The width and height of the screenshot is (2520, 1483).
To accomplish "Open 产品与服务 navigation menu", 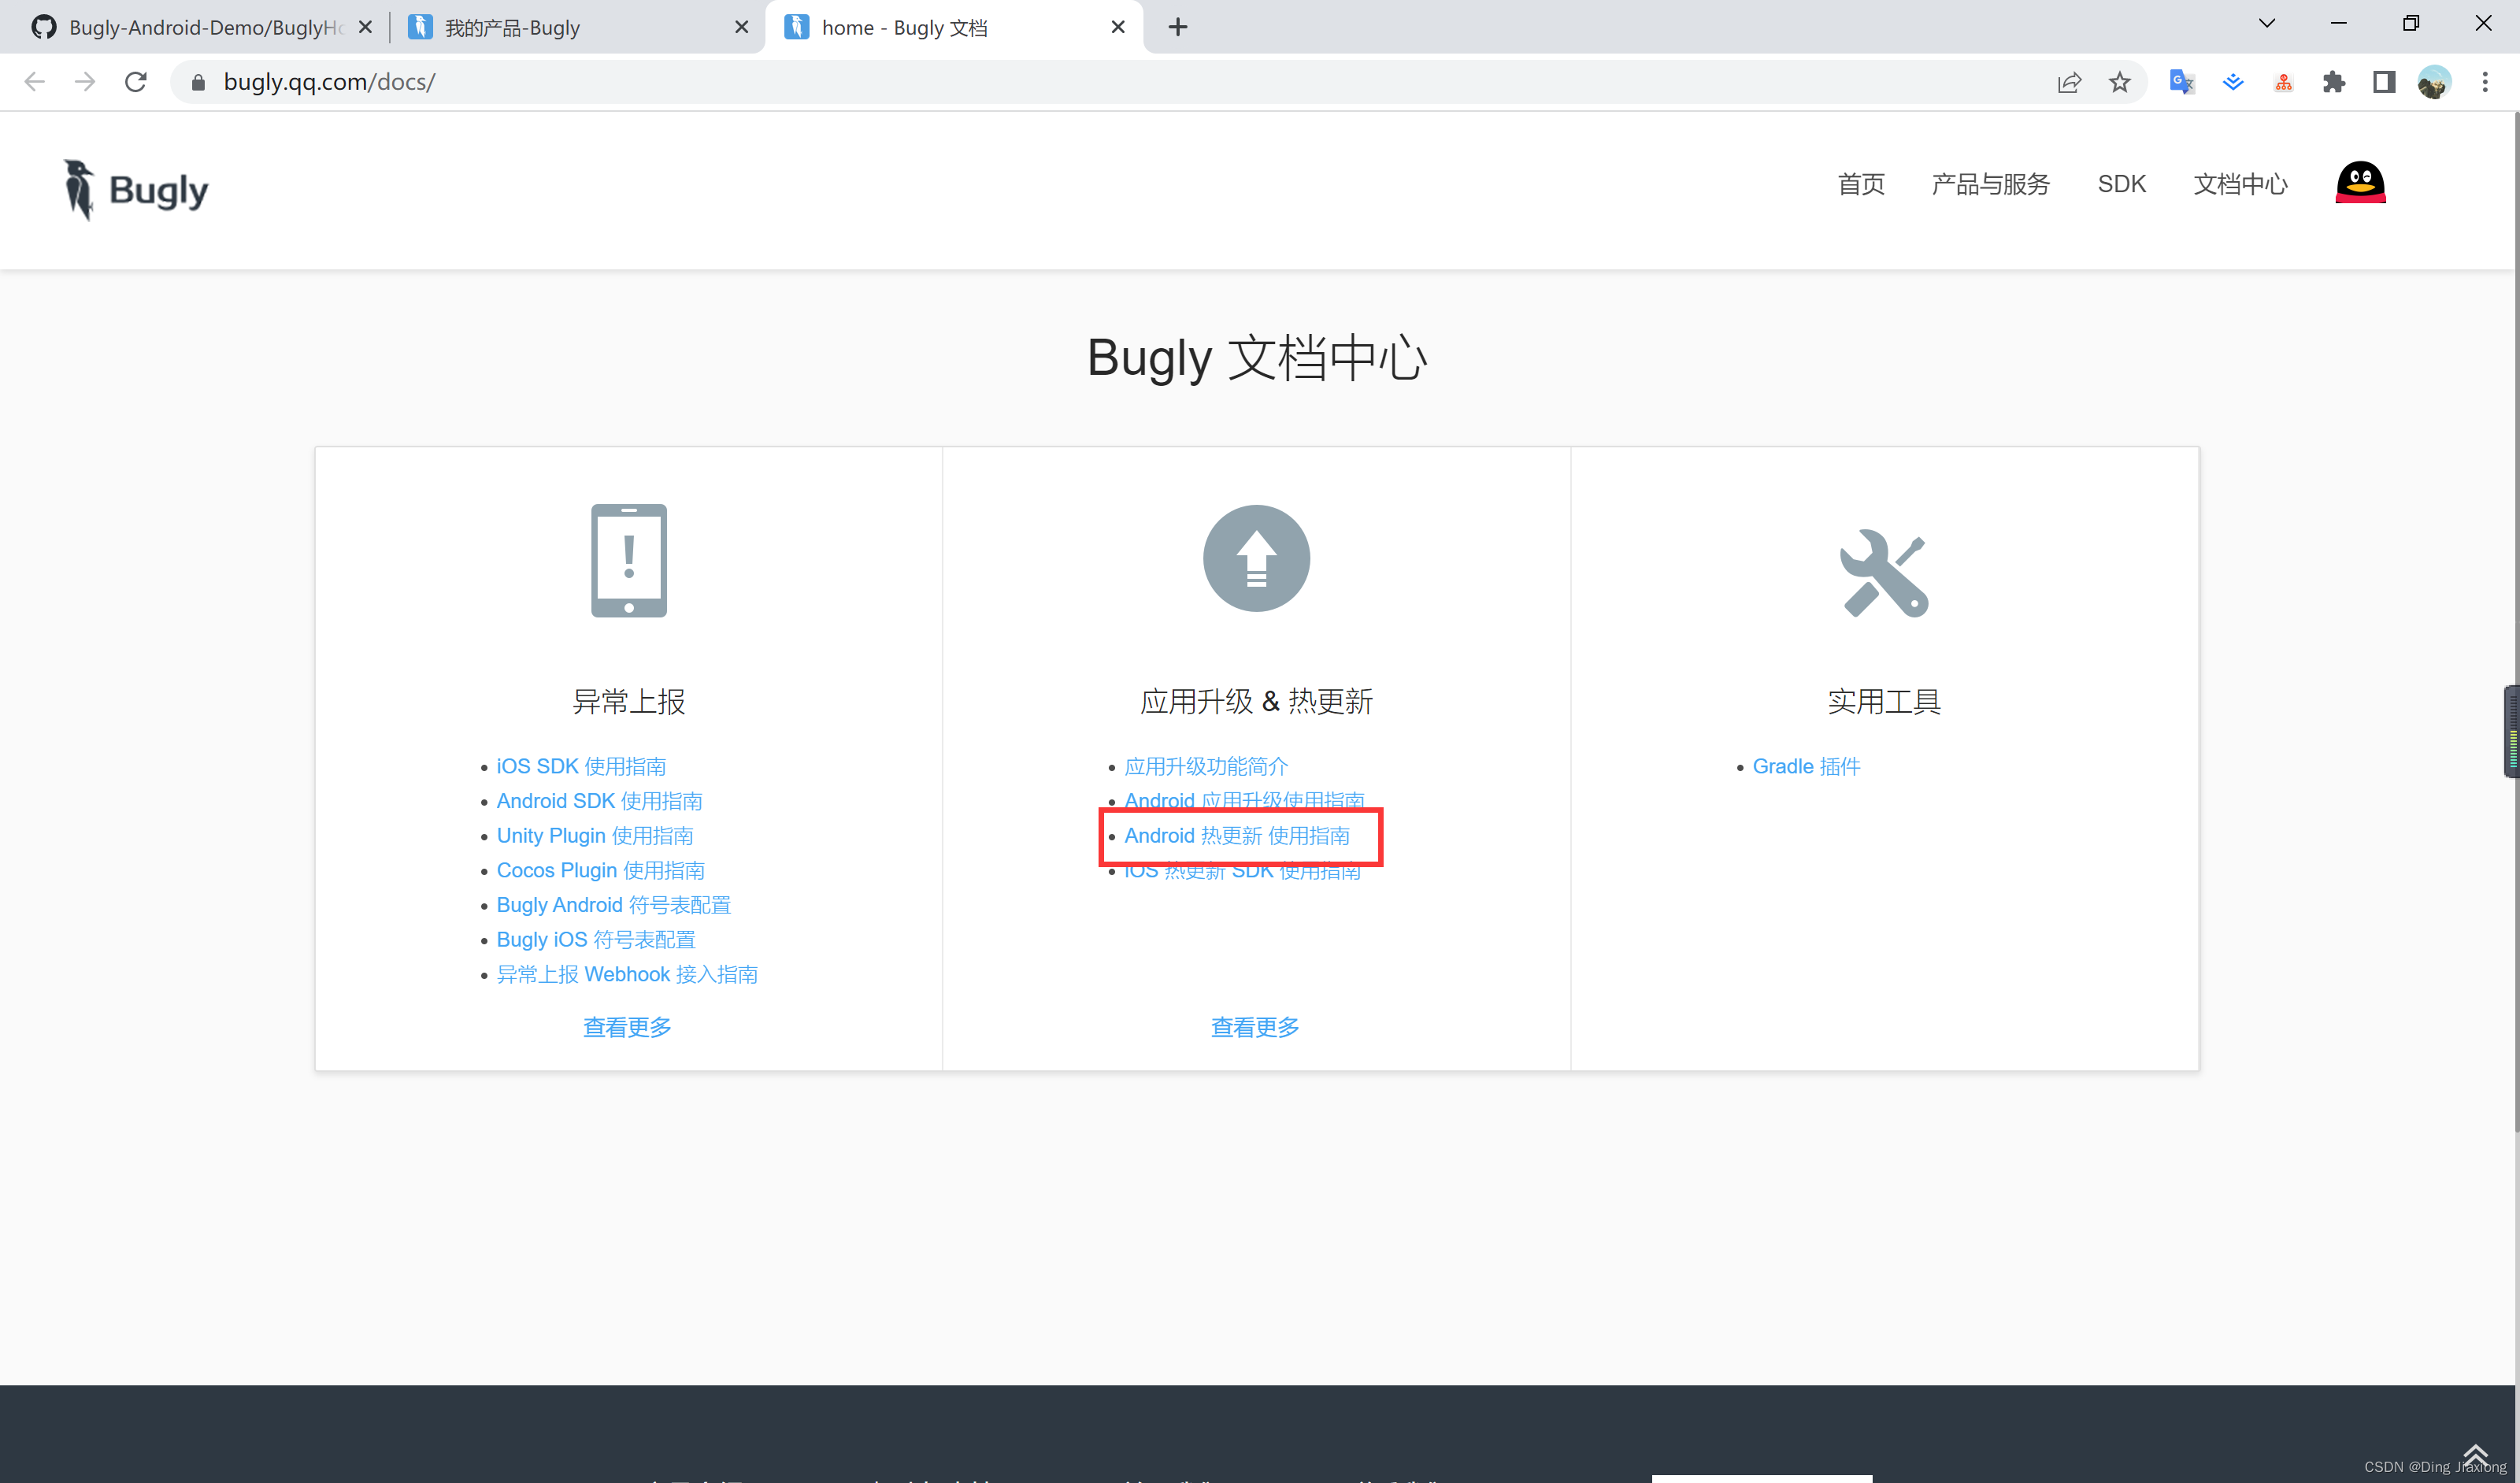I will [x=1990, y=184].
